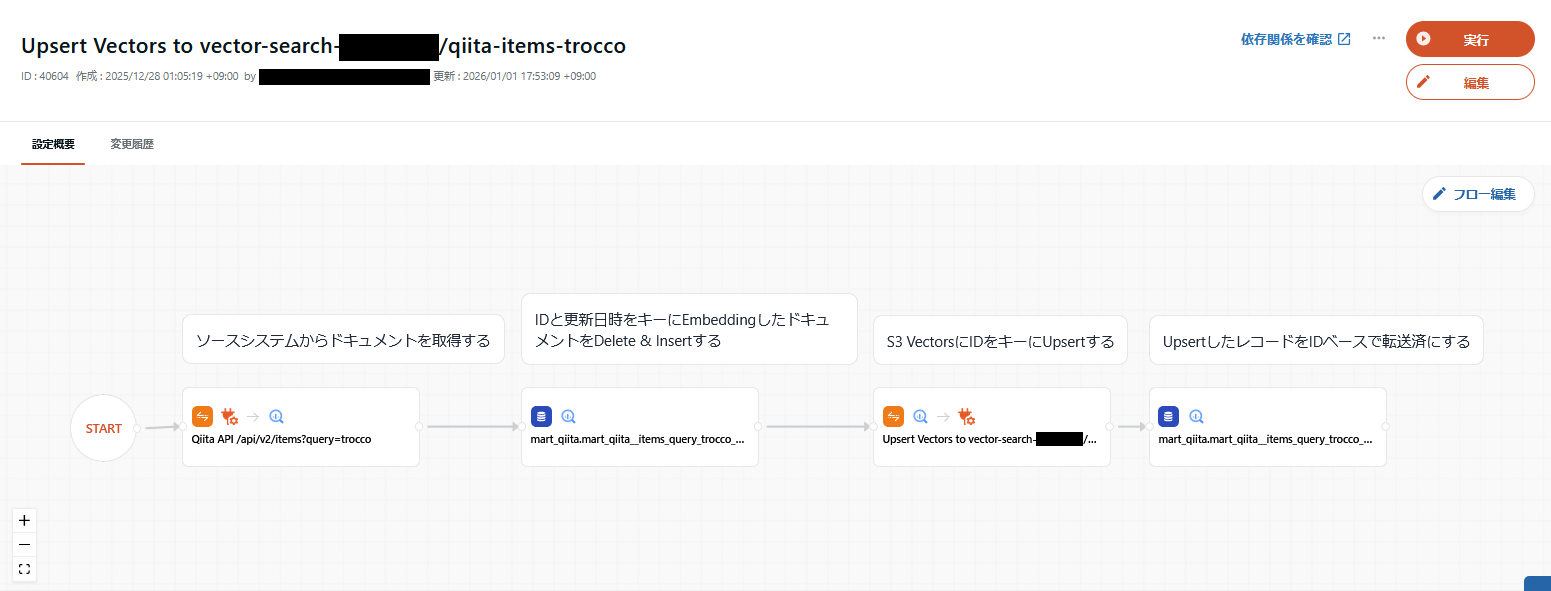Image resolution: width=1551 pixels, height=591 pixels.
Task: Fit the flow to screen view
Action: pos(25,568)
